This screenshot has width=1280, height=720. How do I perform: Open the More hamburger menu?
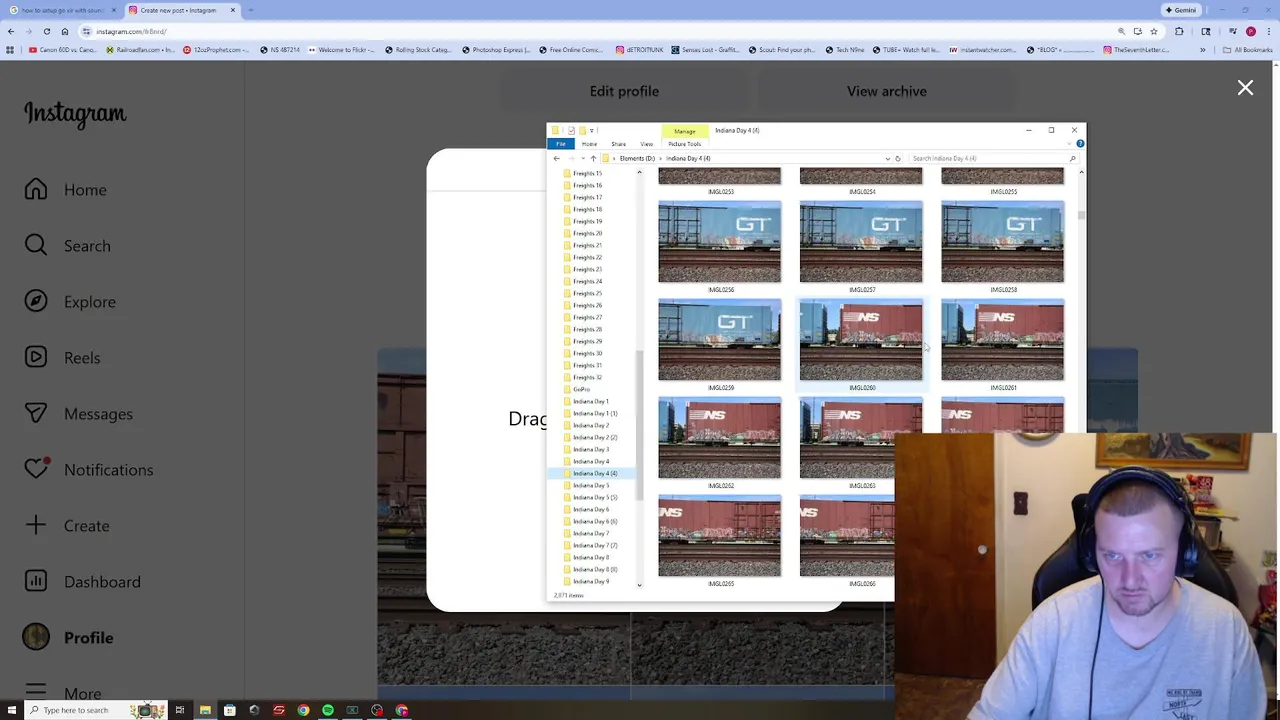(x=36, y=692)
